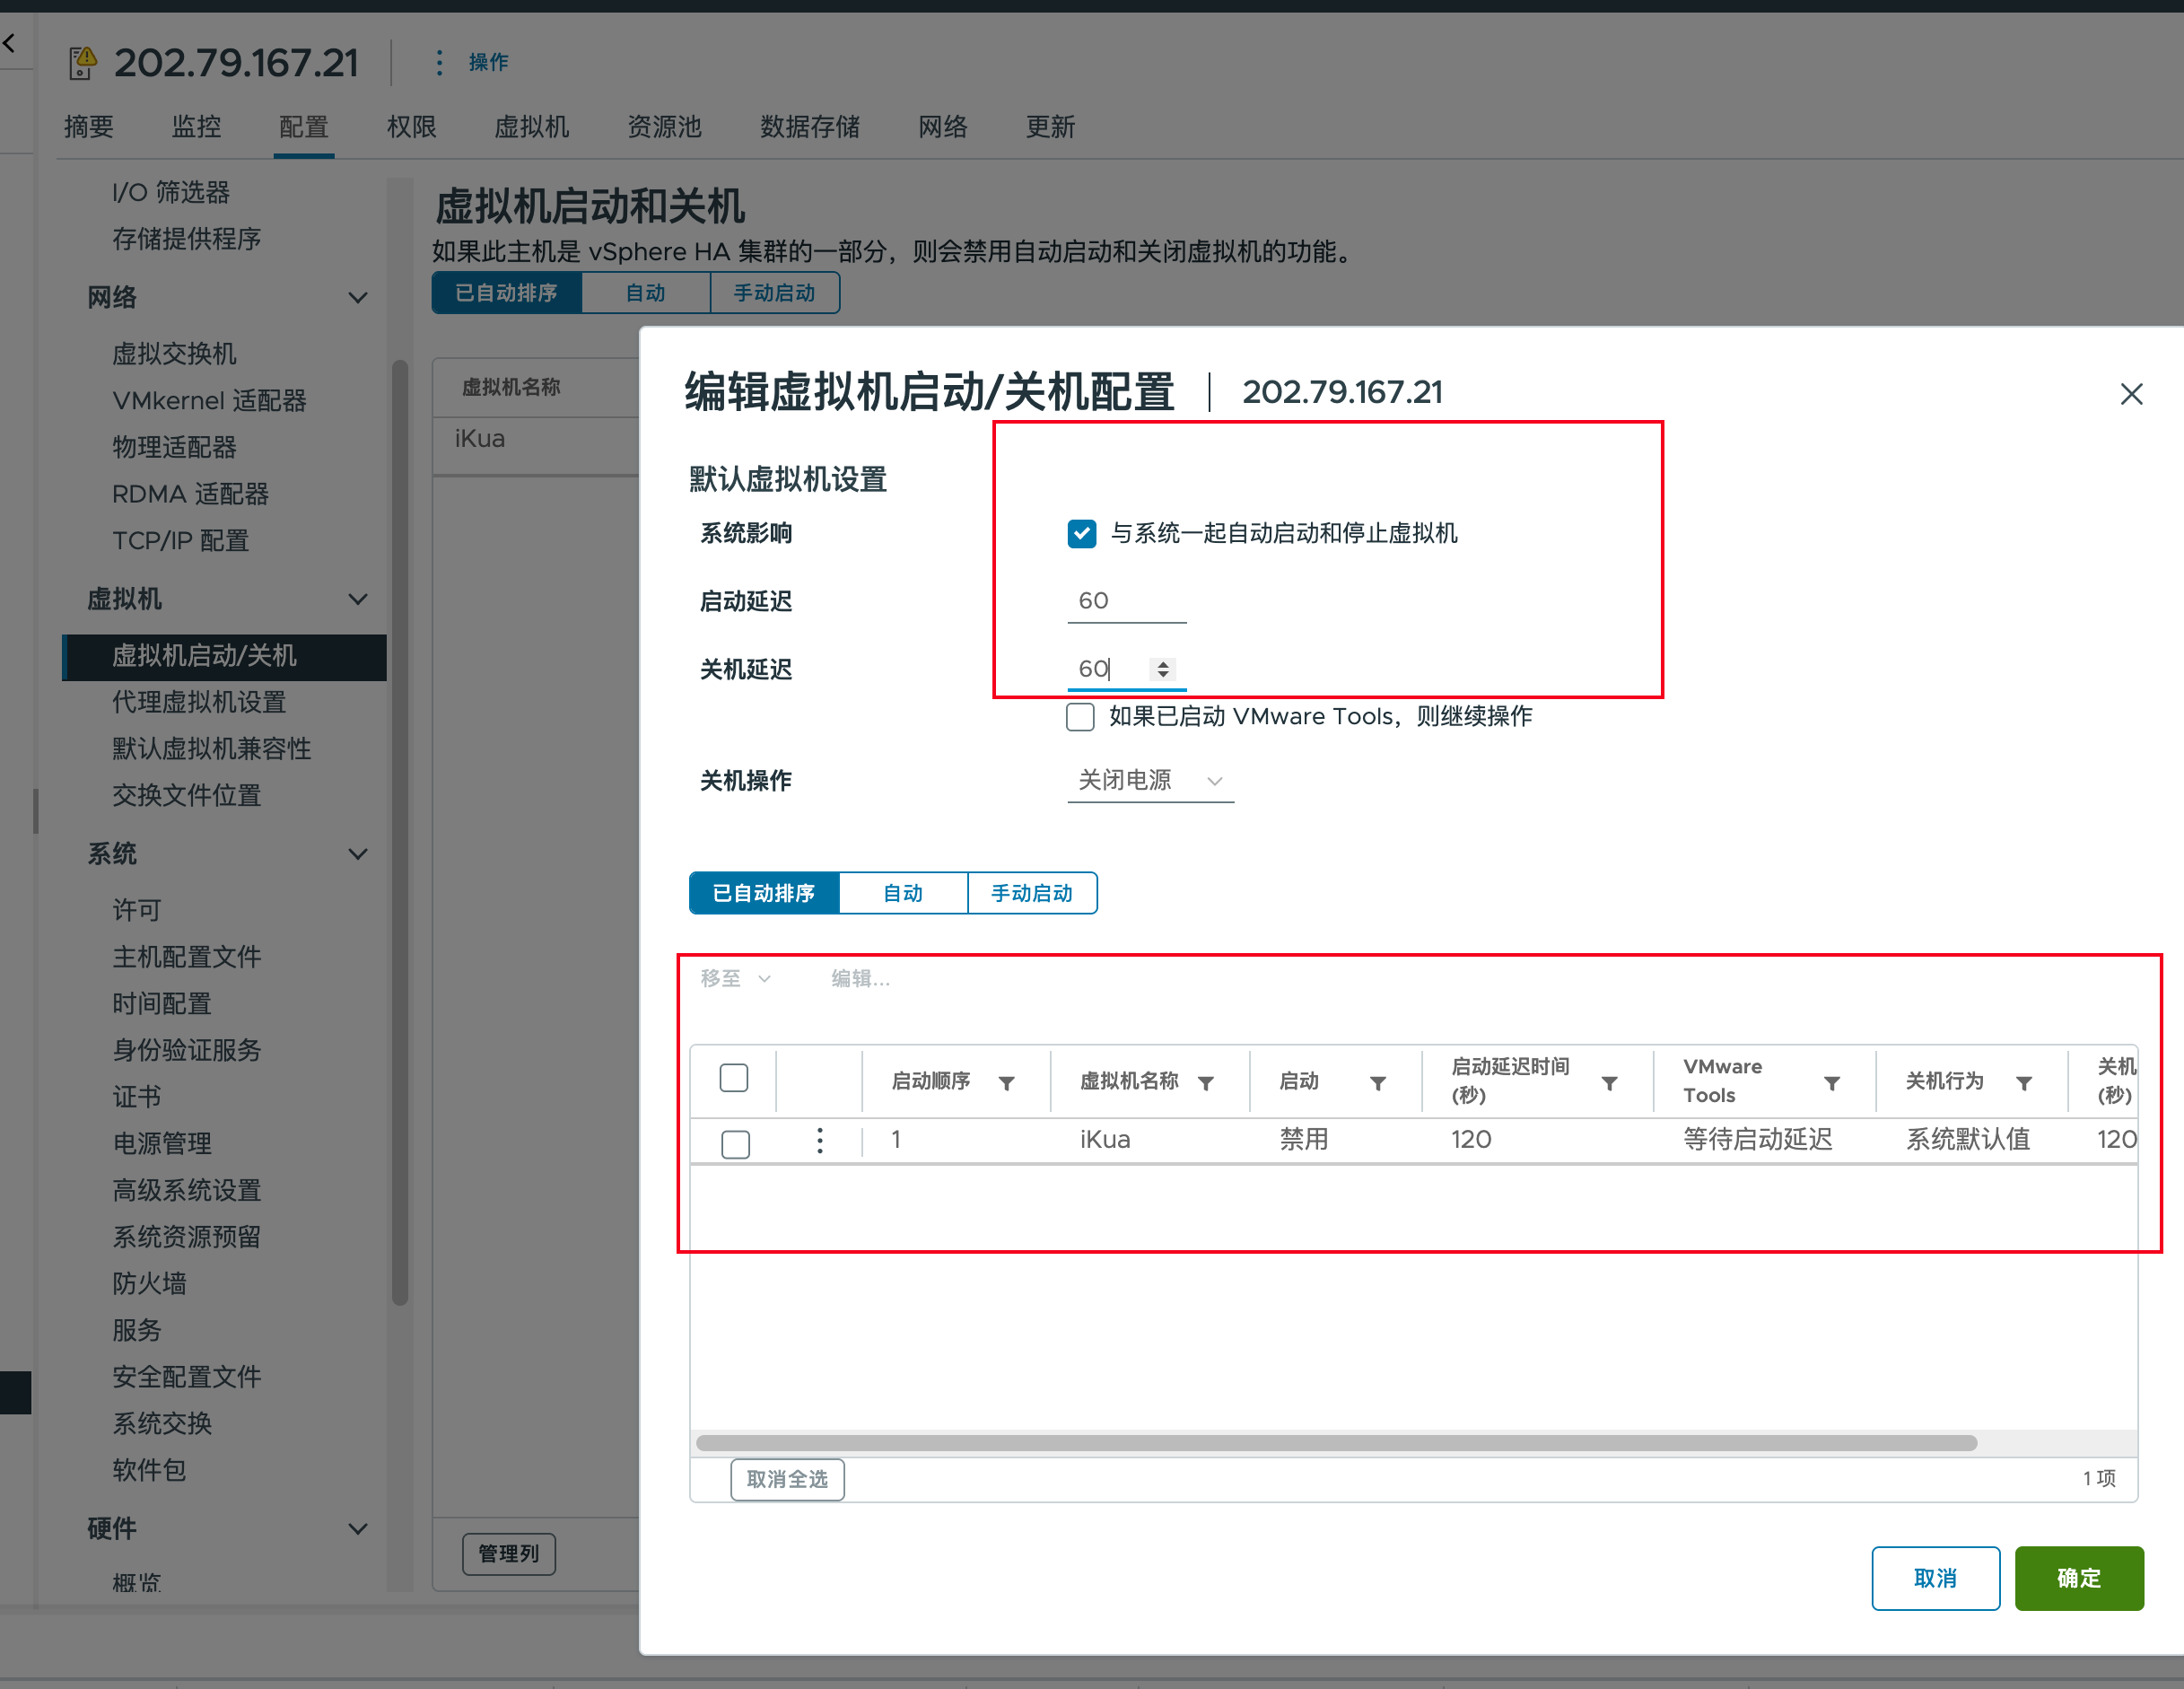Screen dimensions: 2184x1689
Task: Select the iKua row checkbox
Action: click(x=735, y=1143)
